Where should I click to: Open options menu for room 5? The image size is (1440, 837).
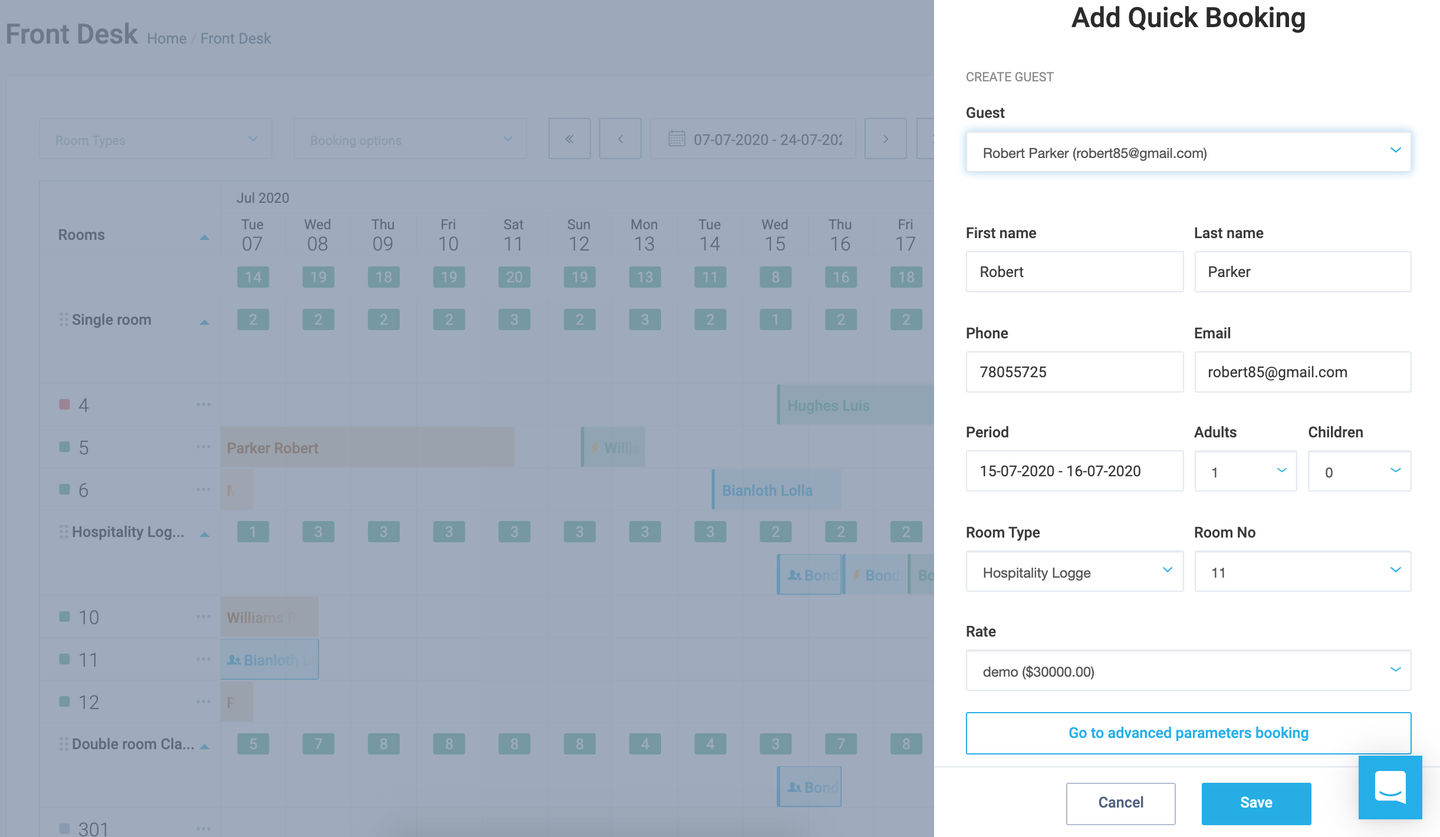[x=204, y=448]
